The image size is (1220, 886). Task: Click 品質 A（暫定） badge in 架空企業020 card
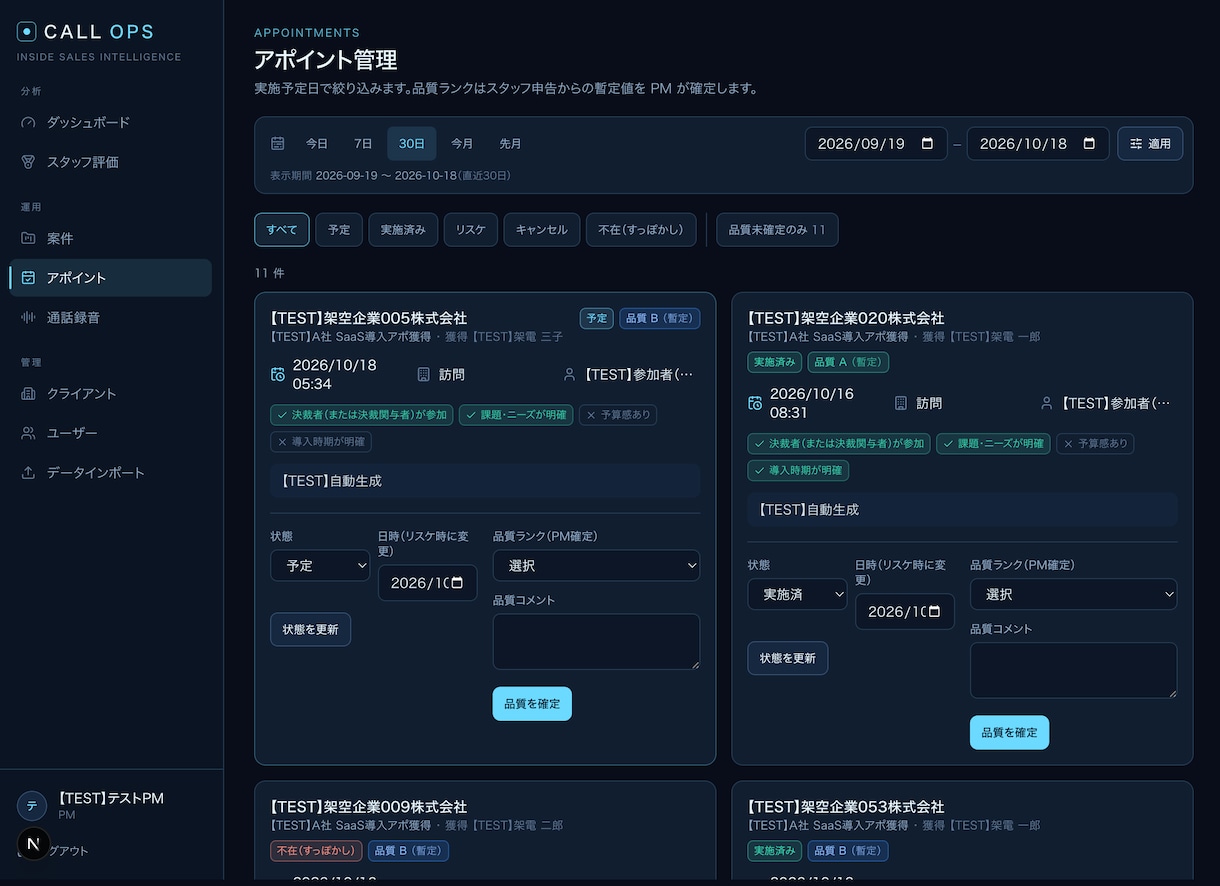[x=848, y=362]
